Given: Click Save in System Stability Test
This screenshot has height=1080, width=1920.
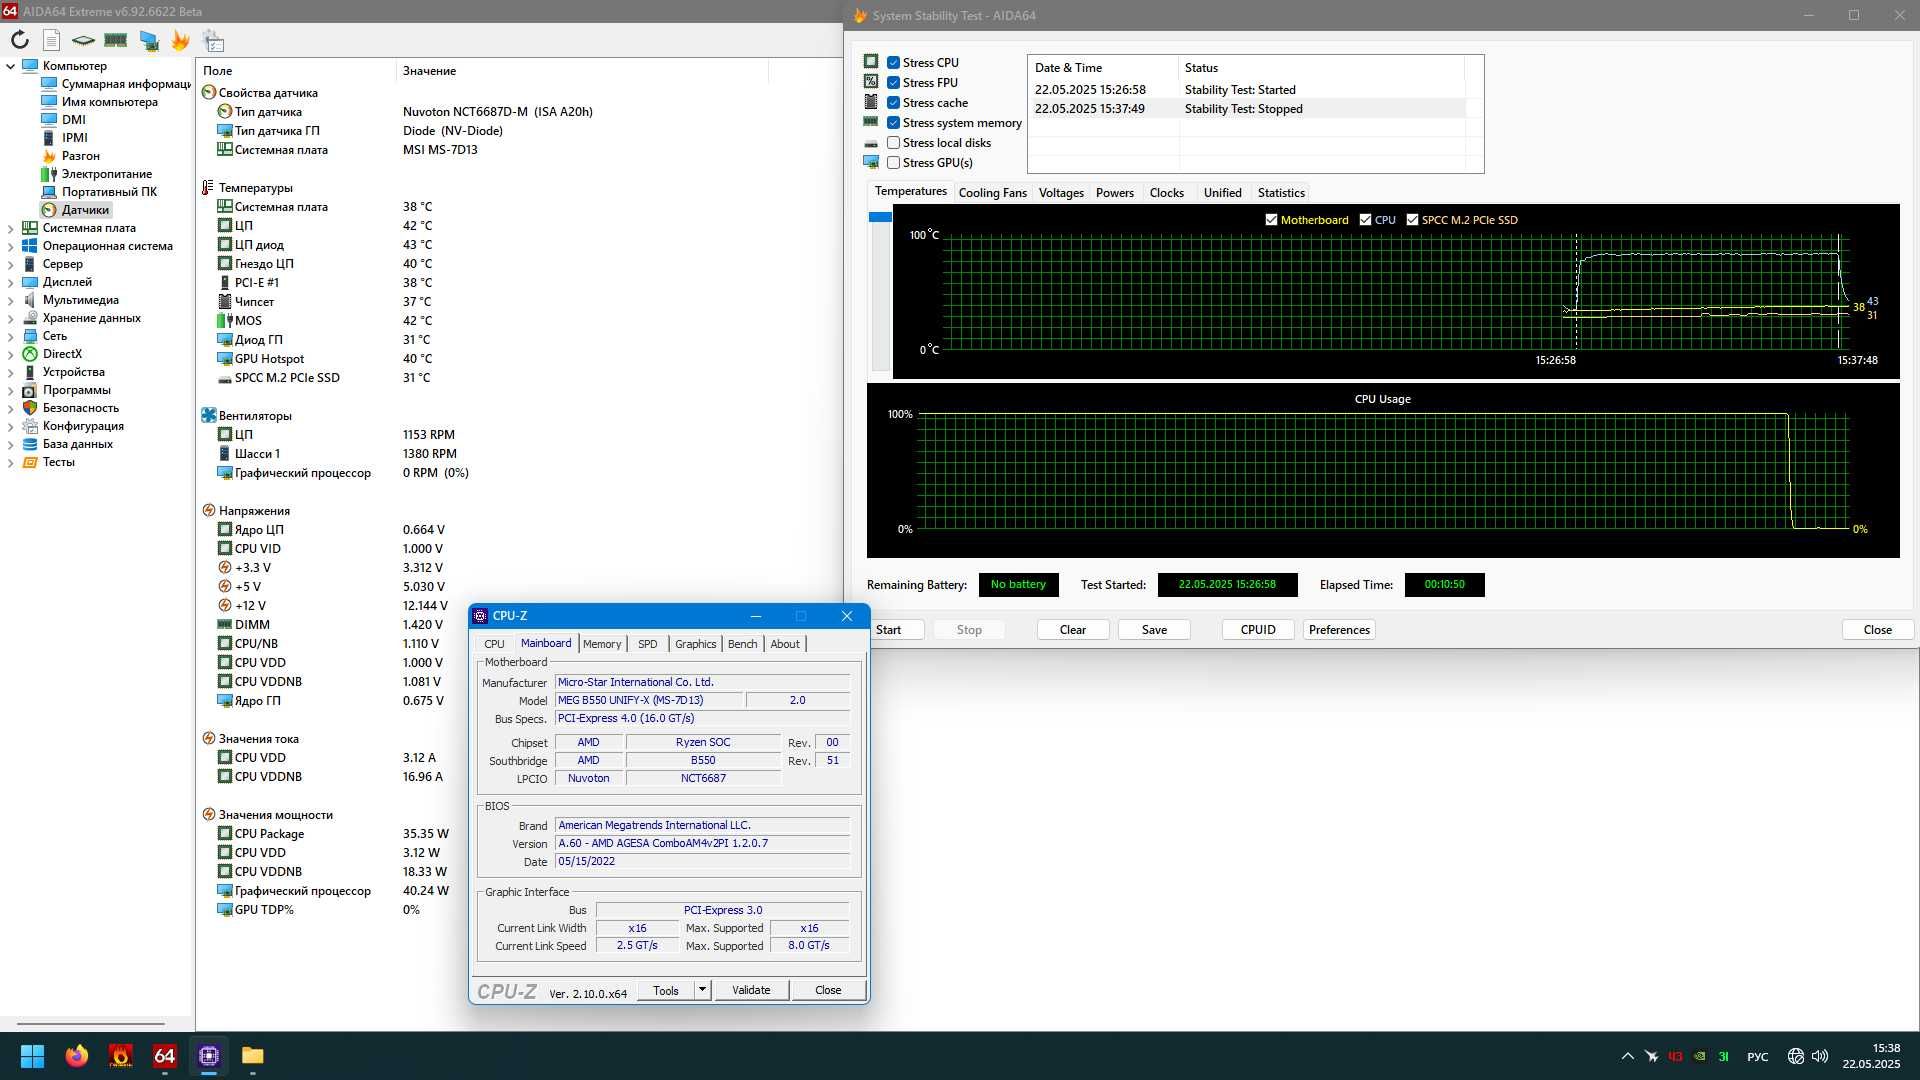Looking at the screenshot, I should (1154, 630).
